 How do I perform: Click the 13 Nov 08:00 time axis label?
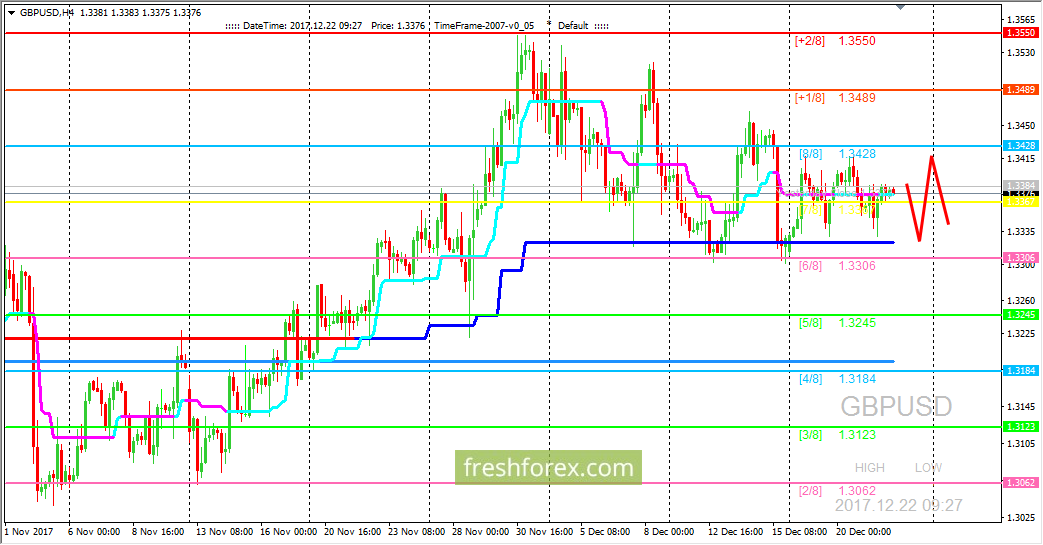(x=224, y=532)
